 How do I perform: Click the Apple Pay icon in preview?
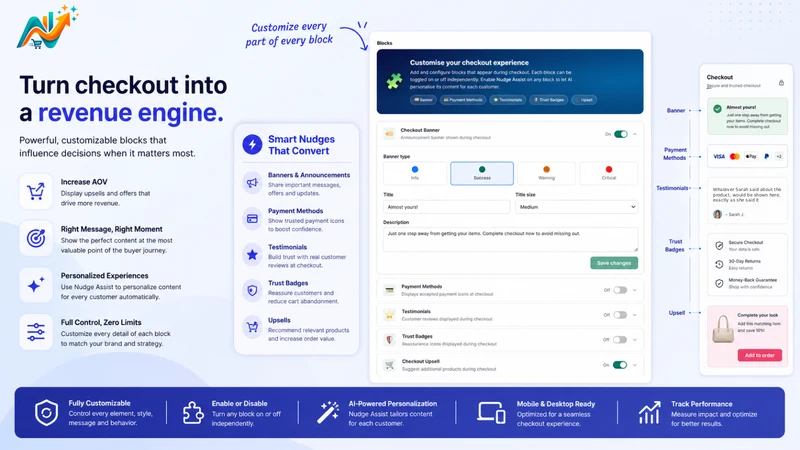click(x=751, y=157)
